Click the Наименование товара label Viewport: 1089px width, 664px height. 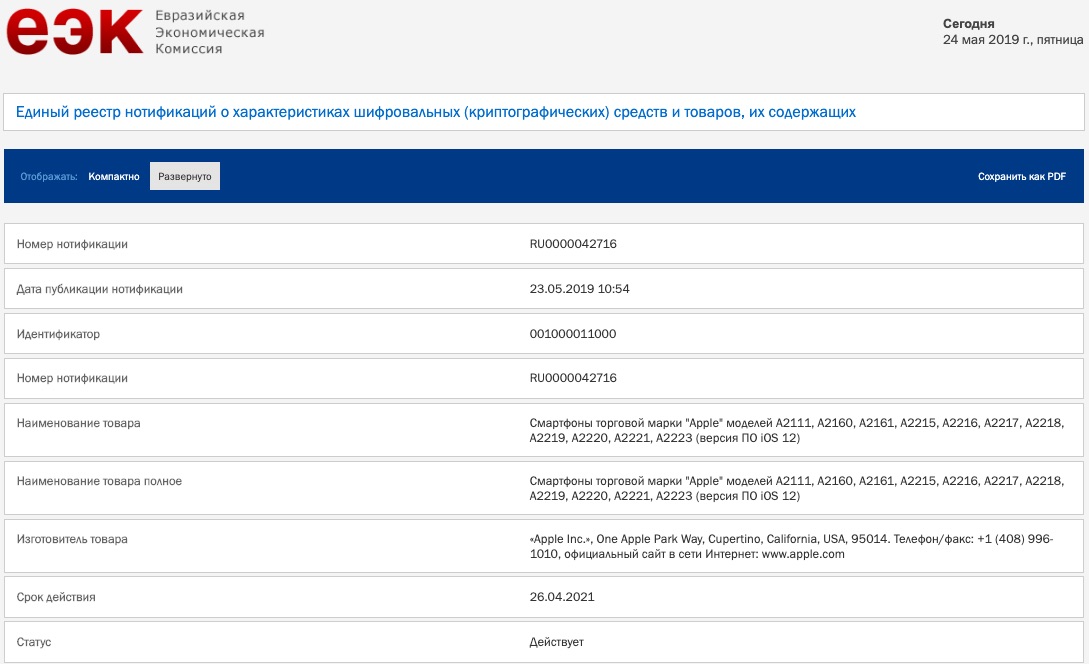point(78,423)
